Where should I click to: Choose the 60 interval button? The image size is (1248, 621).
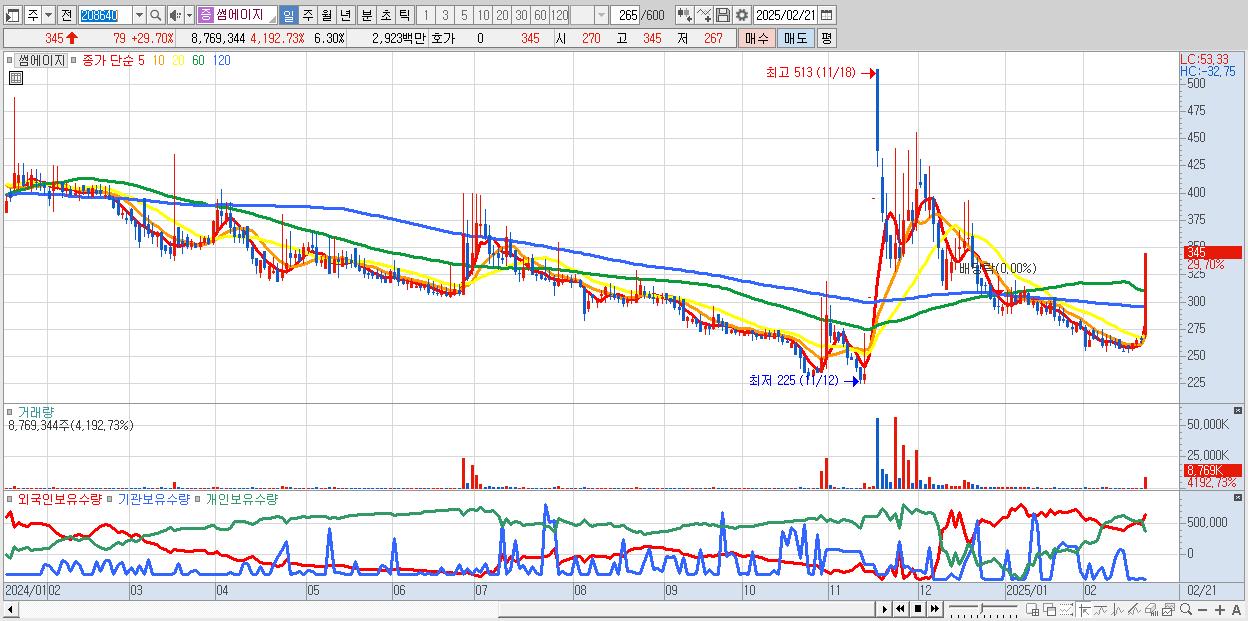540,15
